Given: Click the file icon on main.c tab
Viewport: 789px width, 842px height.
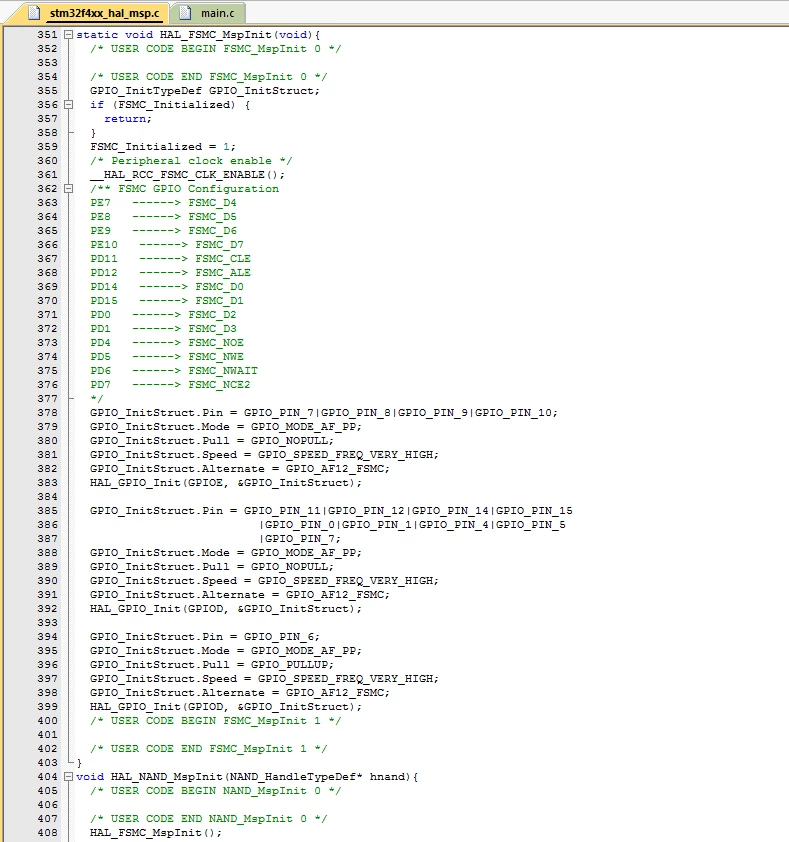Looking at the screenshot, I should coord(185,12).
